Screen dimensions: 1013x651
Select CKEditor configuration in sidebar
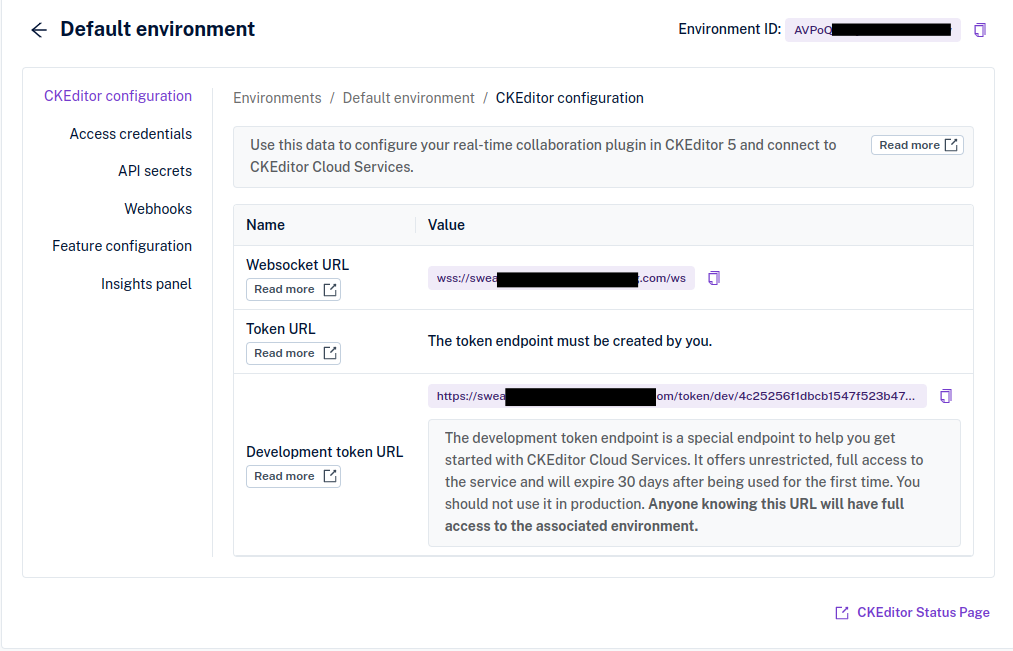click(x=118, y=96)
